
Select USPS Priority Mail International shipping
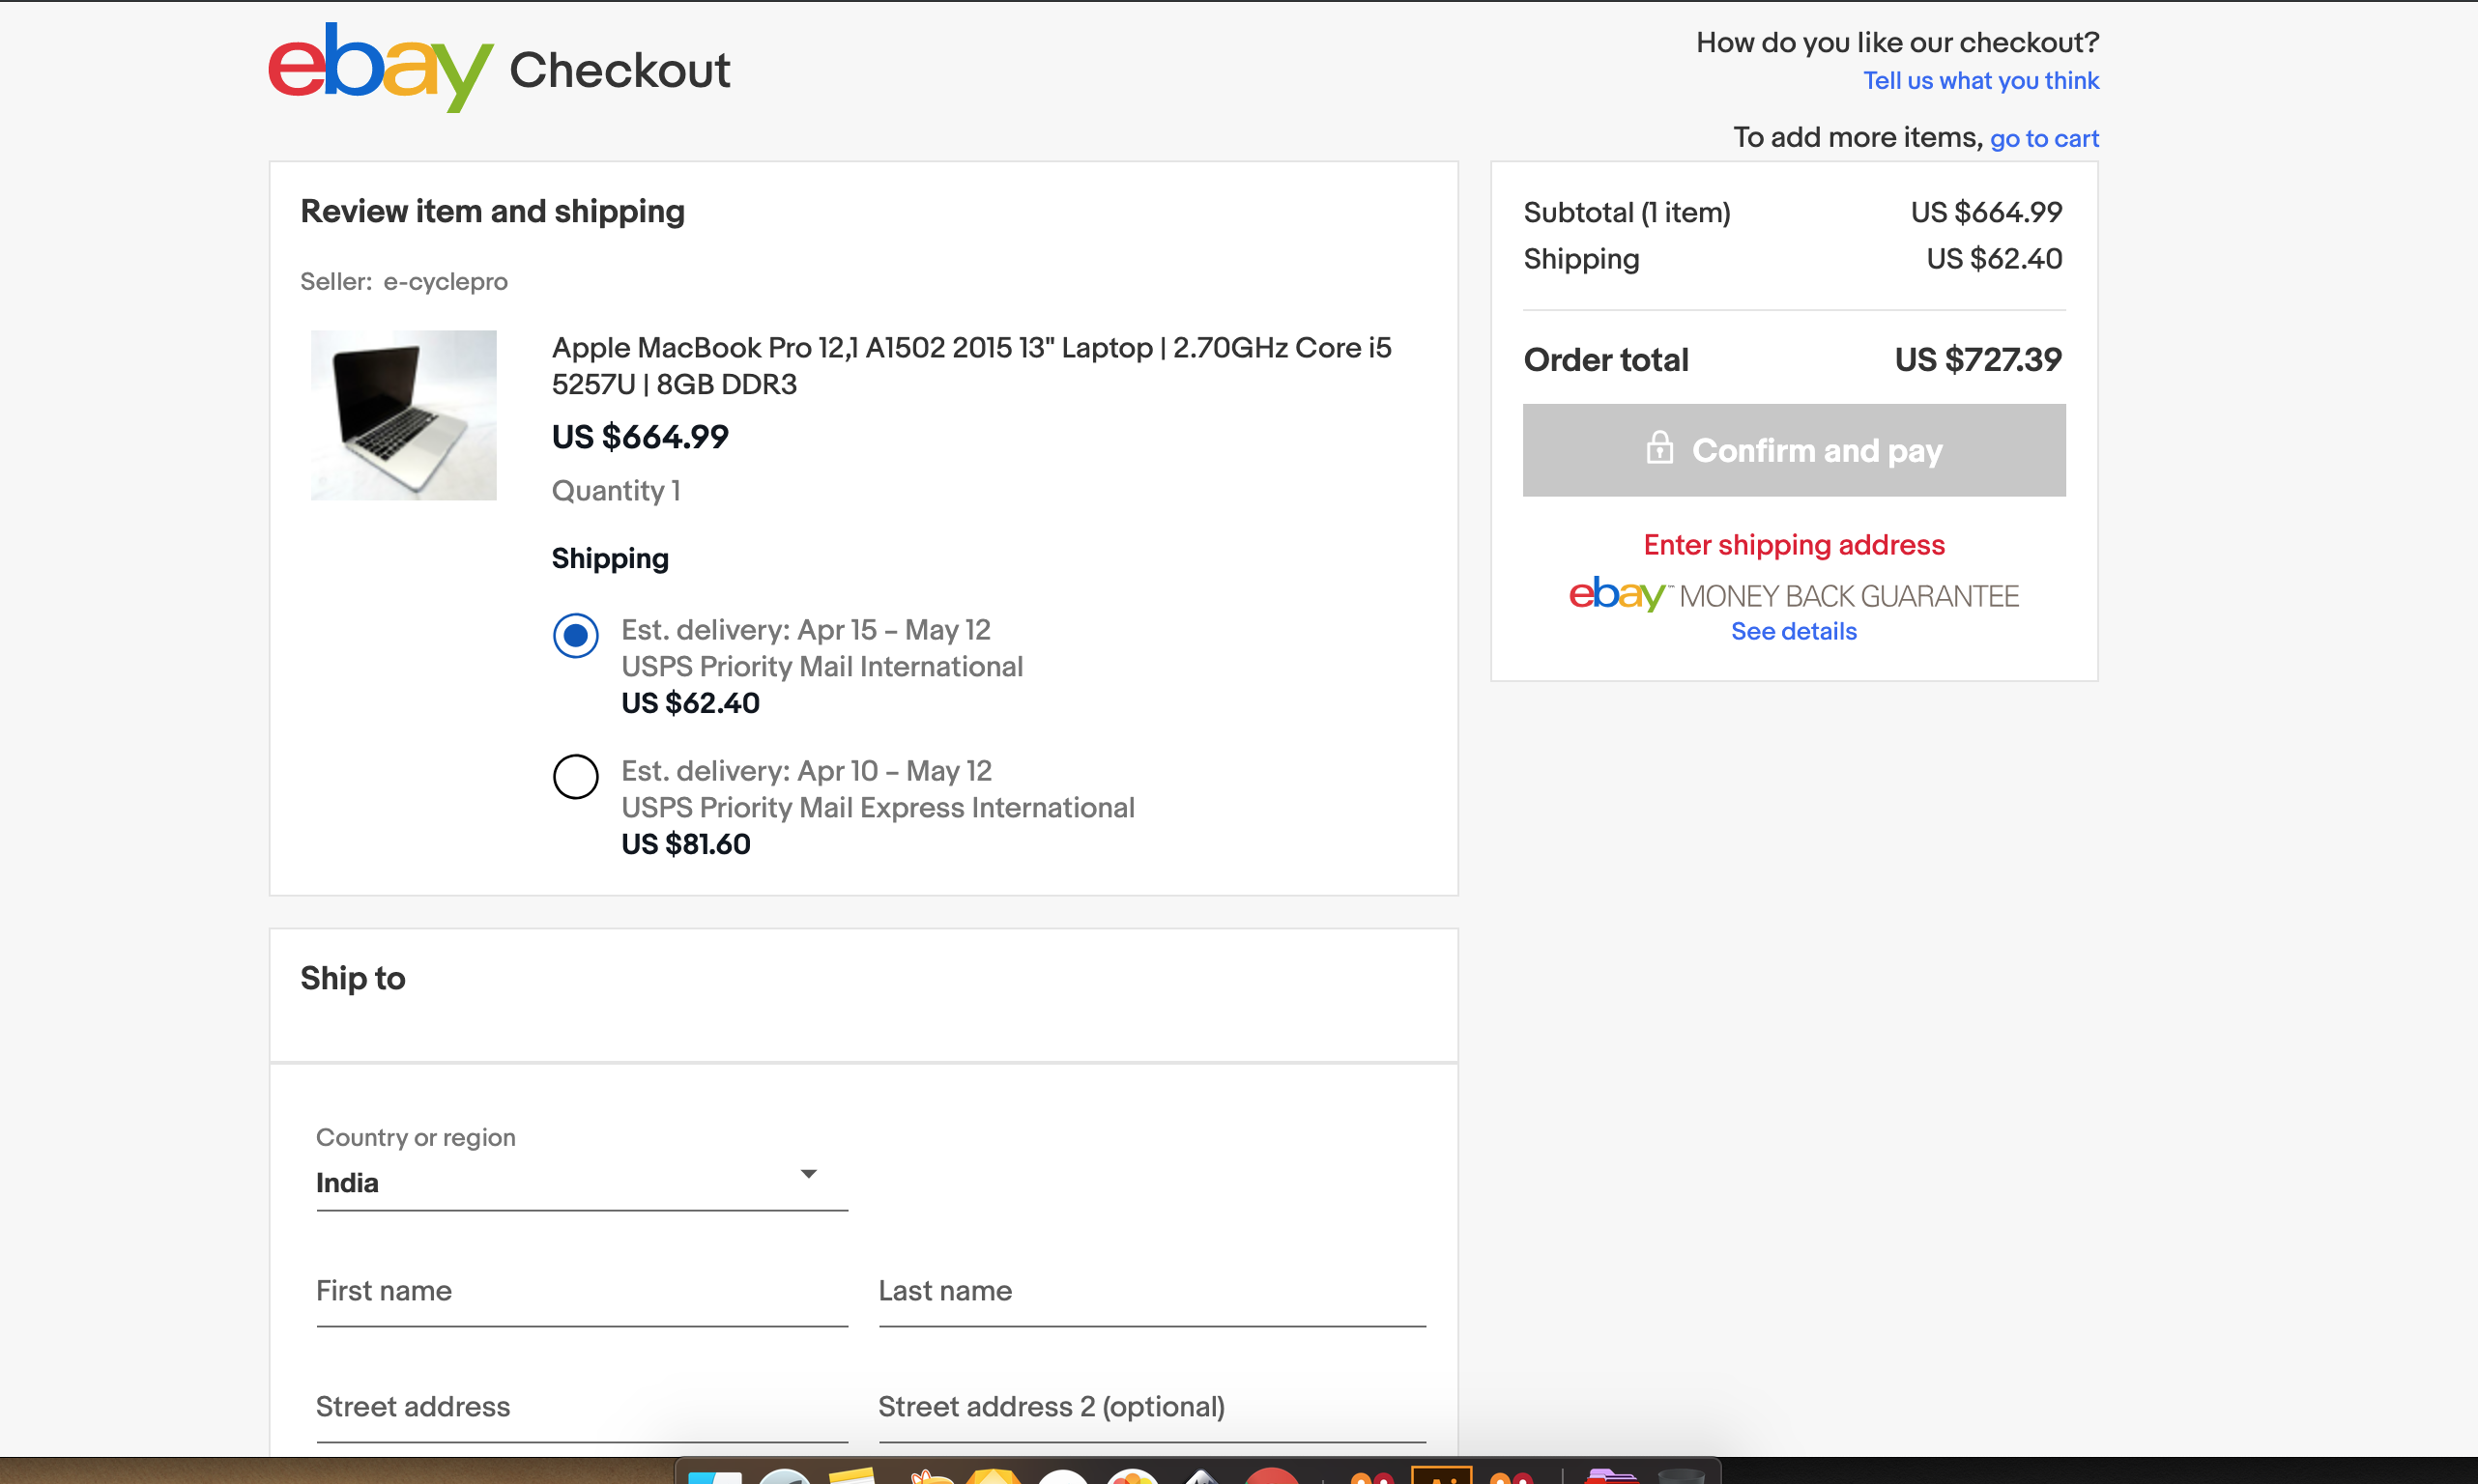[x=576, y=635]
